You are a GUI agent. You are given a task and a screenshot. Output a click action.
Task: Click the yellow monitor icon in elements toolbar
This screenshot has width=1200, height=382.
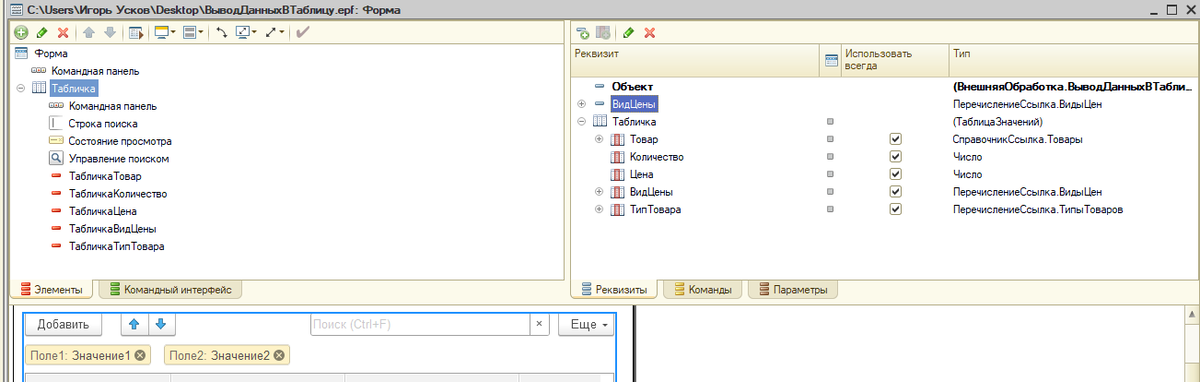(x=161, y=33)
